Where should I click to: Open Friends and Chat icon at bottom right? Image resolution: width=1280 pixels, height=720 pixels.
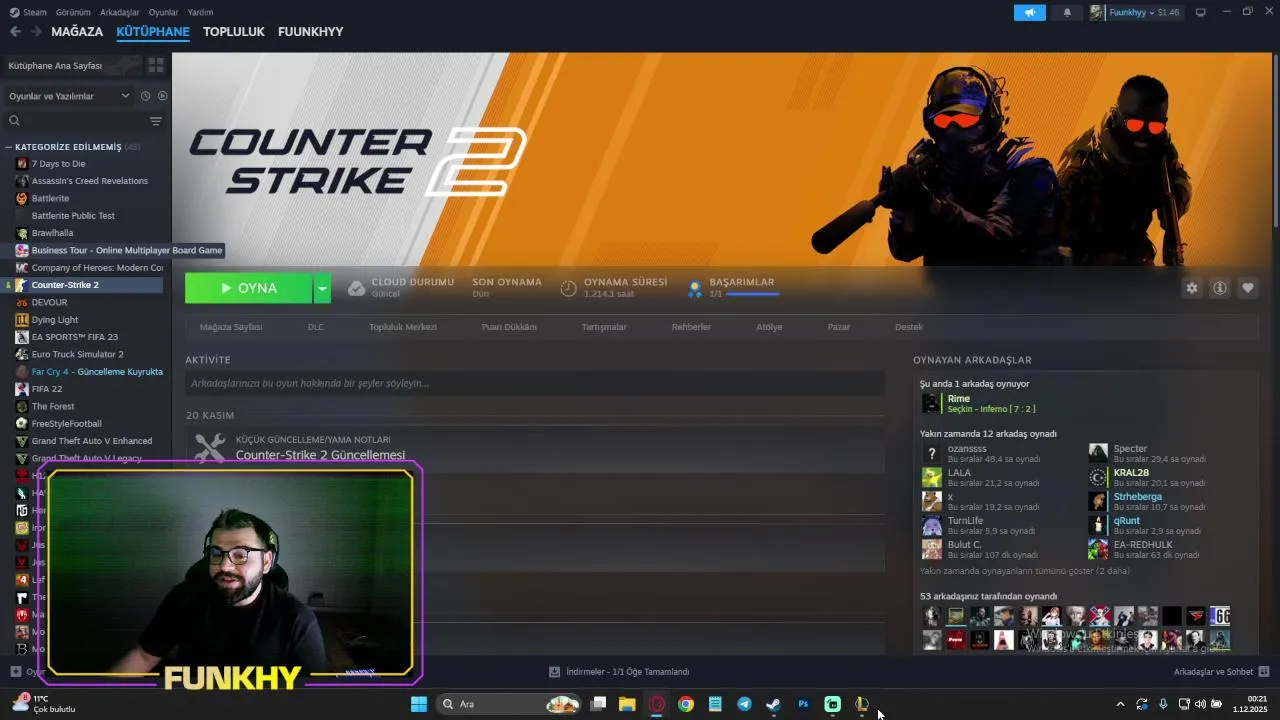click(x=1263, y=672)
